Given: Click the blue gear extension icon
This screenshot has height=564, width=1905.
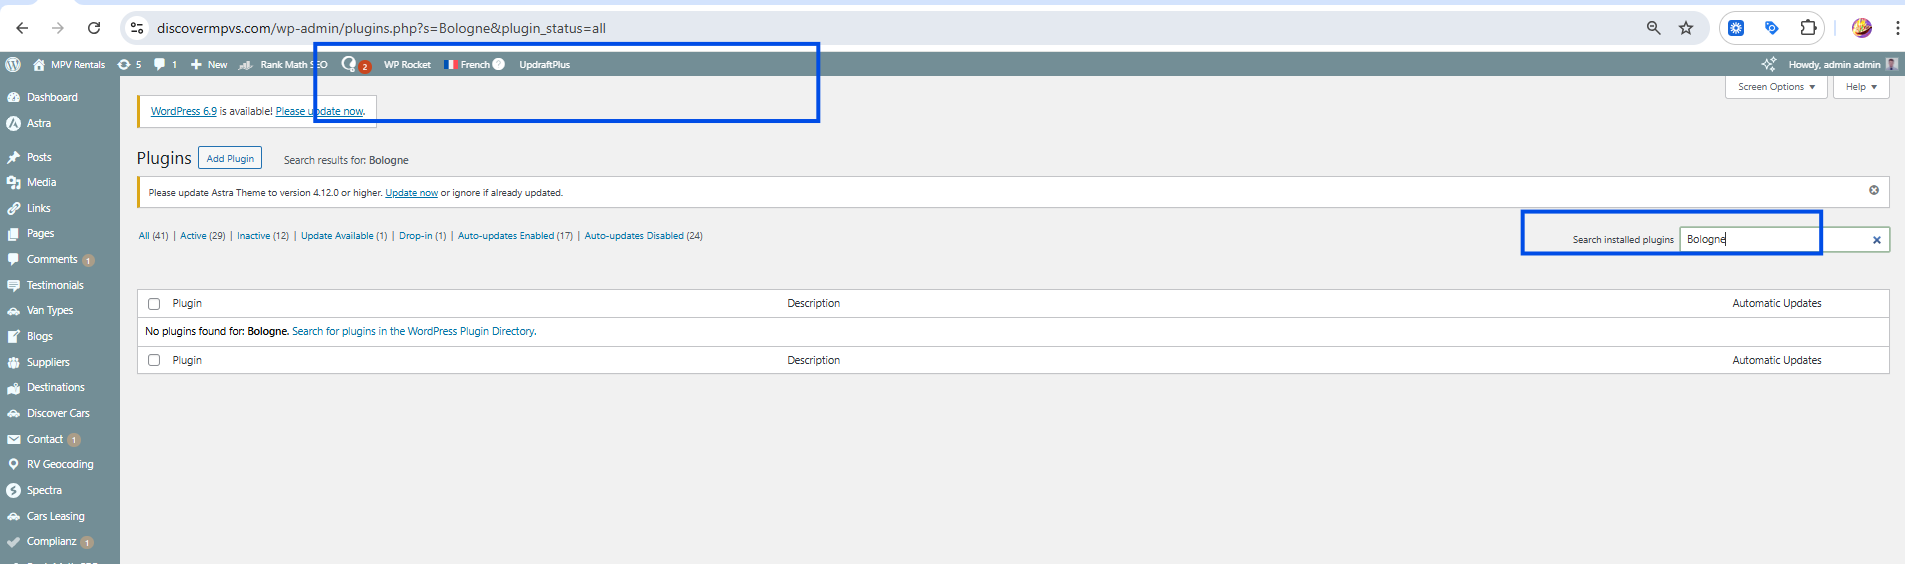Looking at the screenshot, I should tap(1736, 28).
